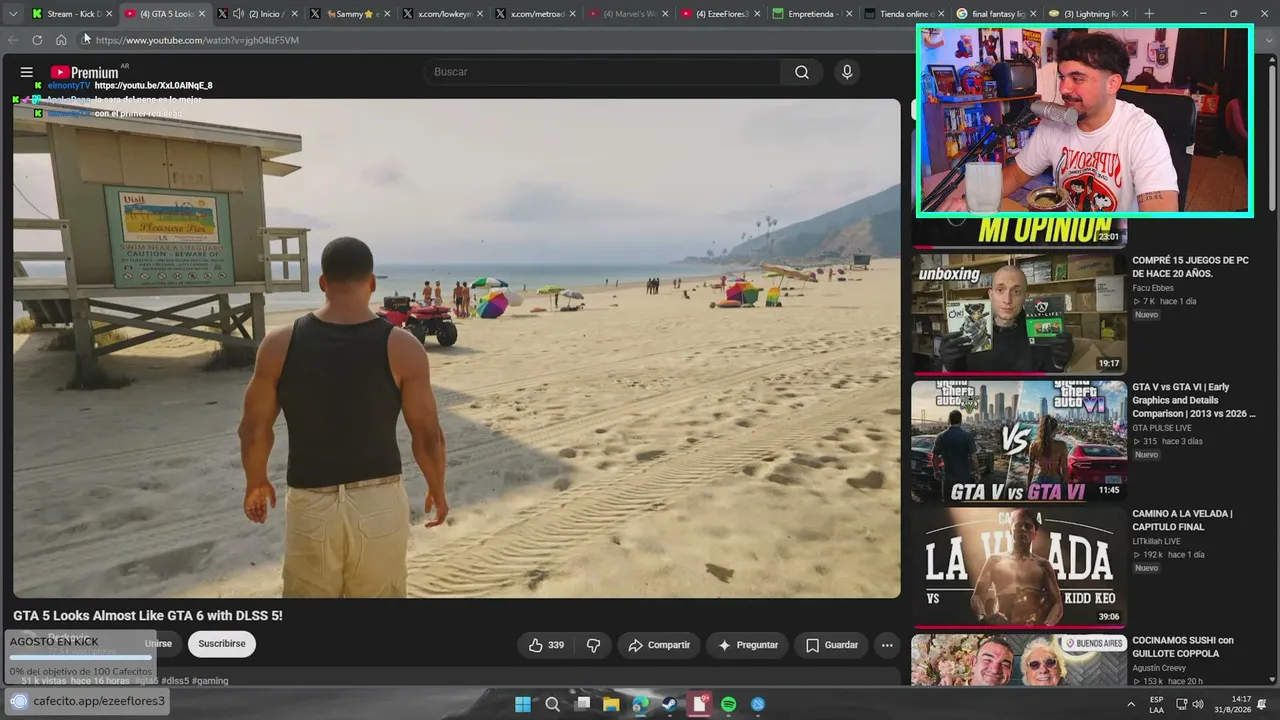Open the Windows Start menu

tap(522, 704)
